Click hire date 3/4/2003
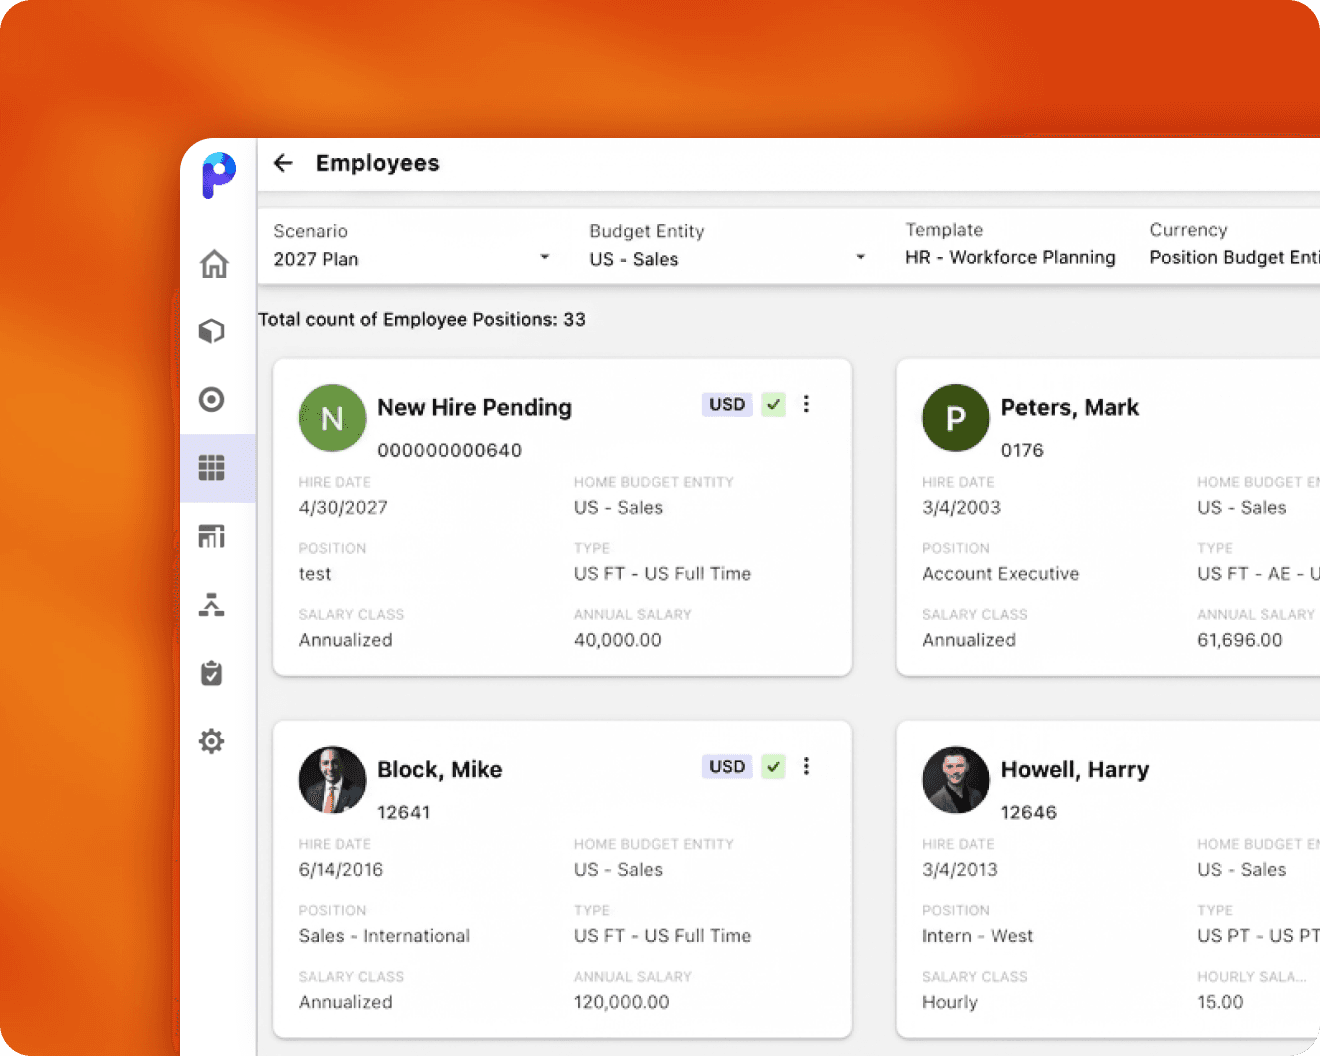Screen dimensions: 1320x1056 [x=961, y=507]
